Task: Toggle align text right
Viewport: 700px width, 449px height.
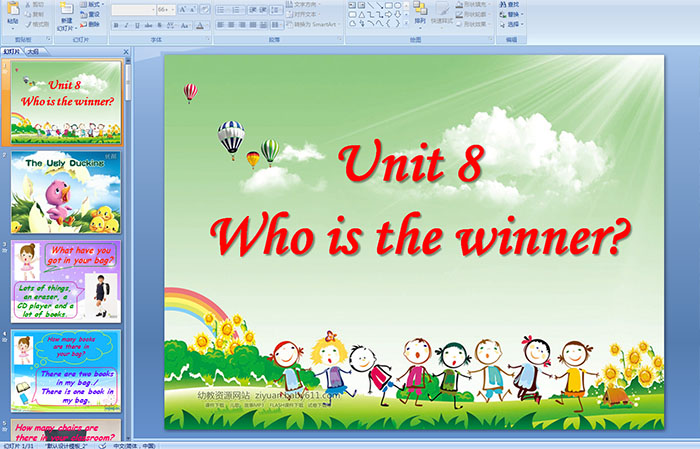Action: coord(242,25)
